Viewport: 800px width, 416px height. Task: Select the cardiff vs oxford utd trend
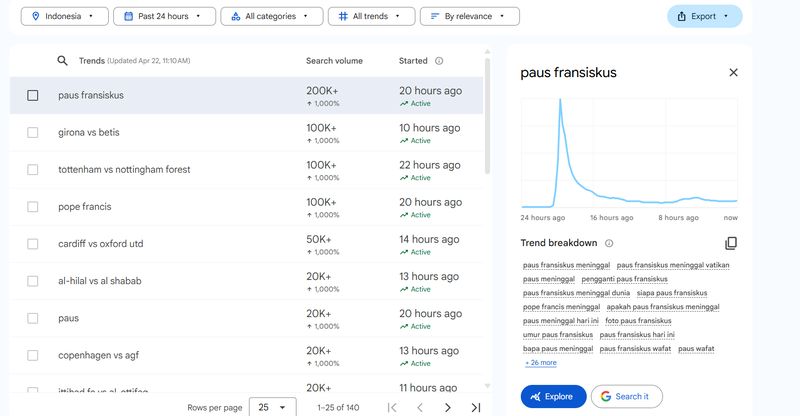tap(246, 244)
